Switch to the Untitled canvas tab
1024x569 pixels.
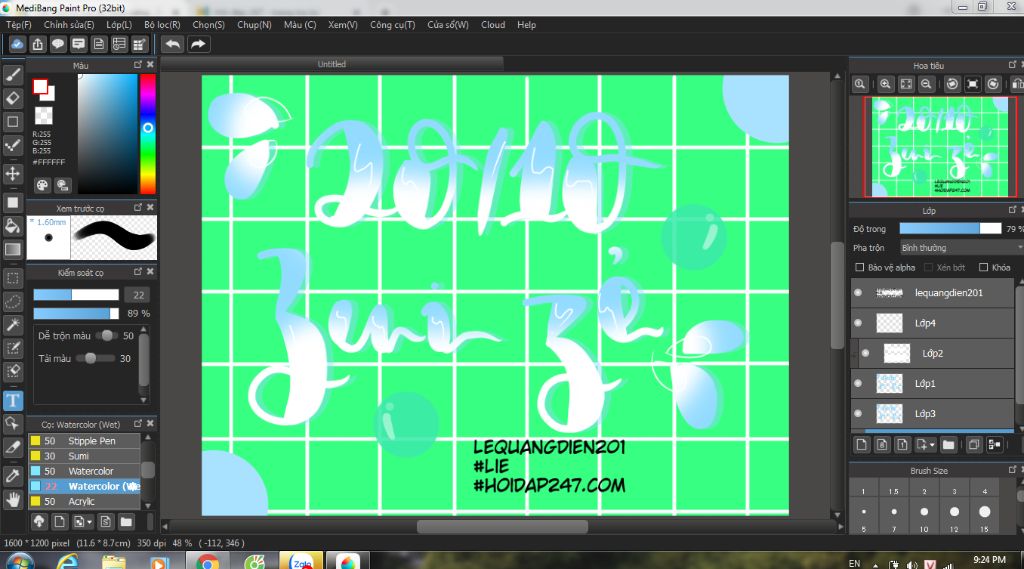[332, 64]
